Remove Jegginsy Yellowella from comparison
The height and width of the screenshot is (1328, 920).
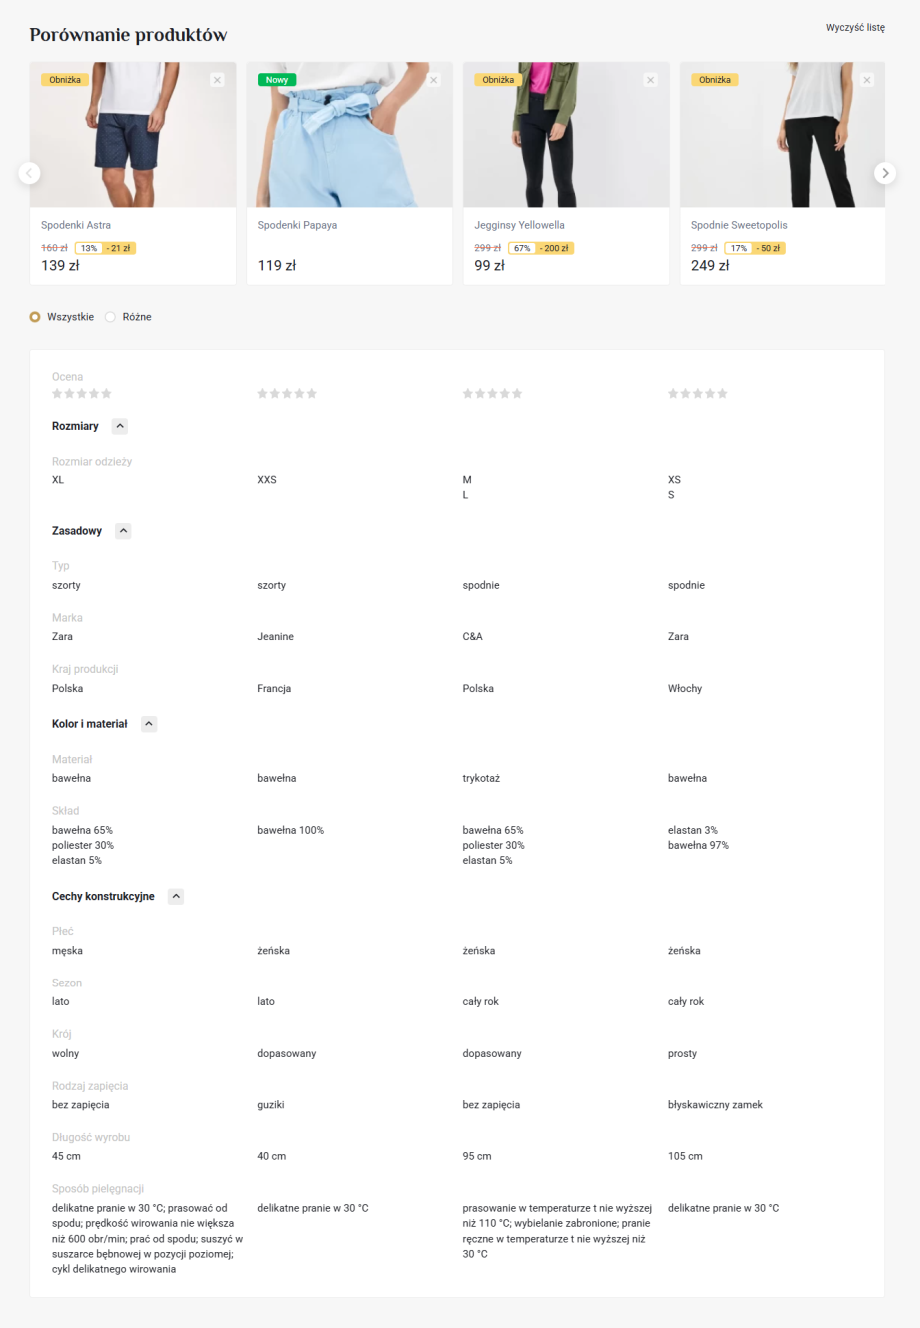[650, 80]
